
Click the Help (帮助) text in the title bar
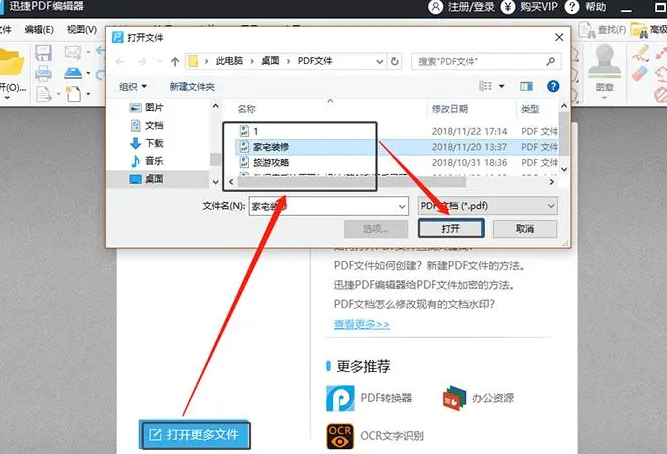point(596,7)
